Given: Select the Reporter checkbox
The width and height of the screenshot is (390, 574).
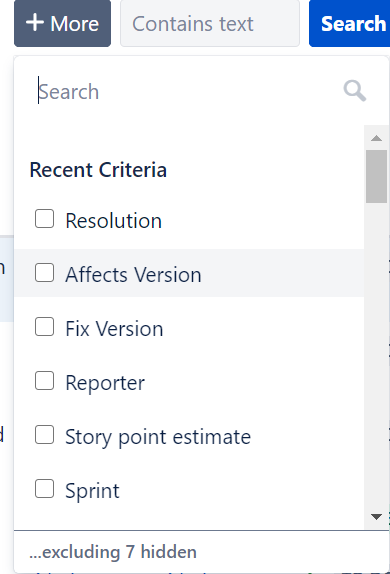Looking at the screenshot, I should [44, 381].
